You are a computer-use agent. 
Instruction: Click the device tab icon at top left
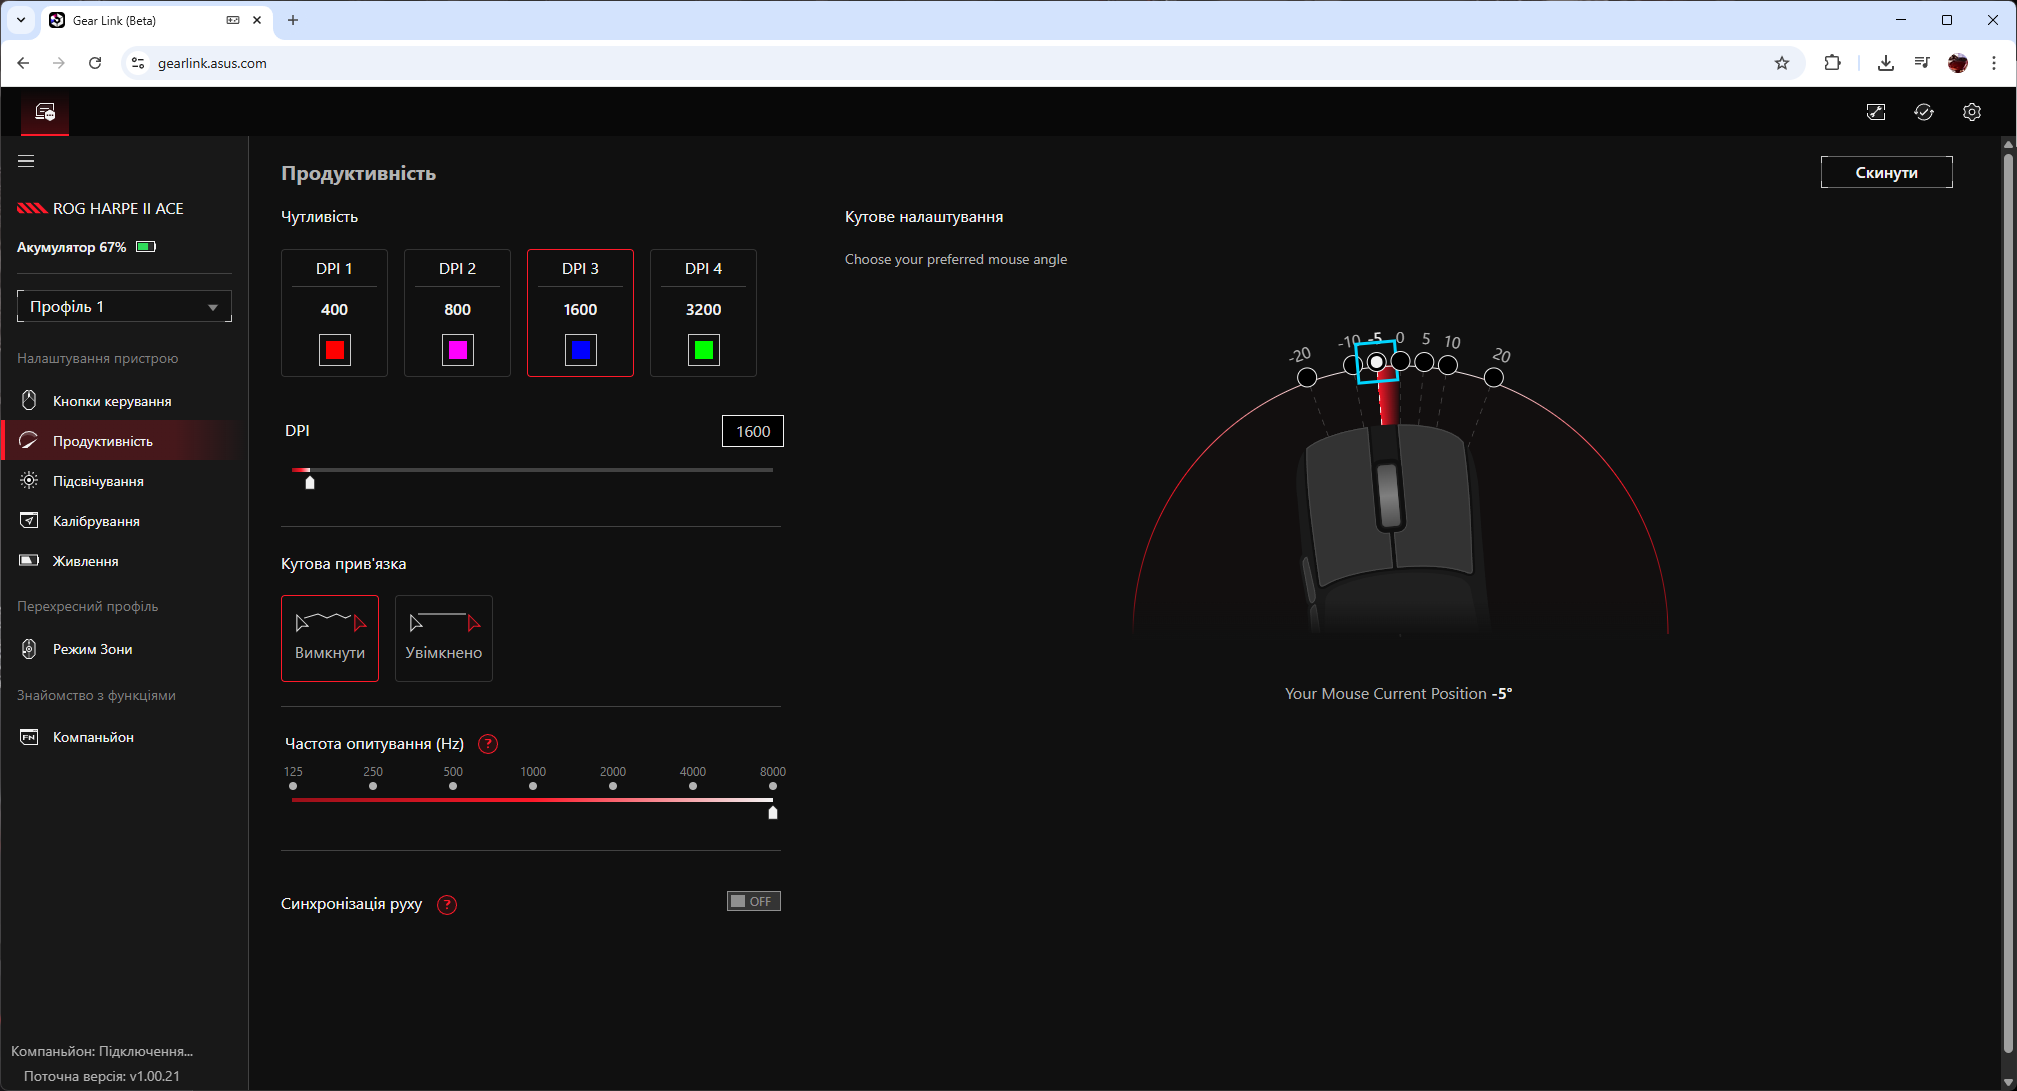45,112
